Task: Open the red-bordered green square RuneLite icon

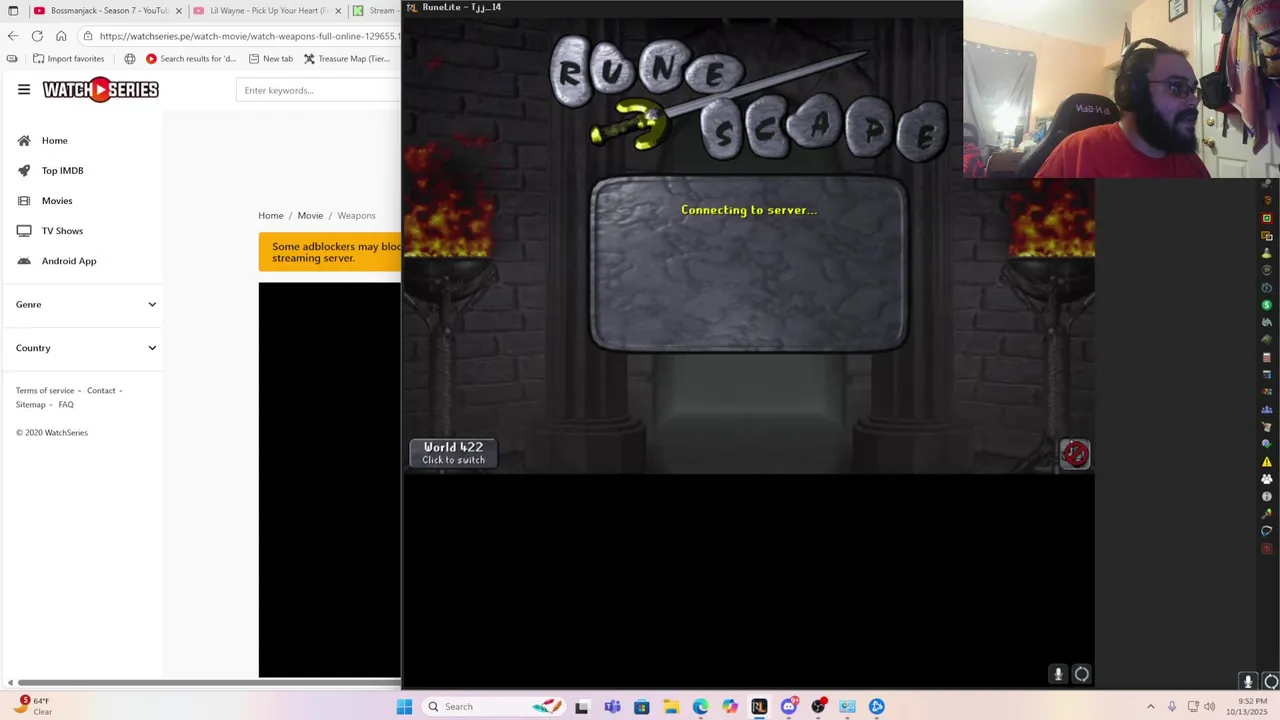Action: pos(1267,218)
